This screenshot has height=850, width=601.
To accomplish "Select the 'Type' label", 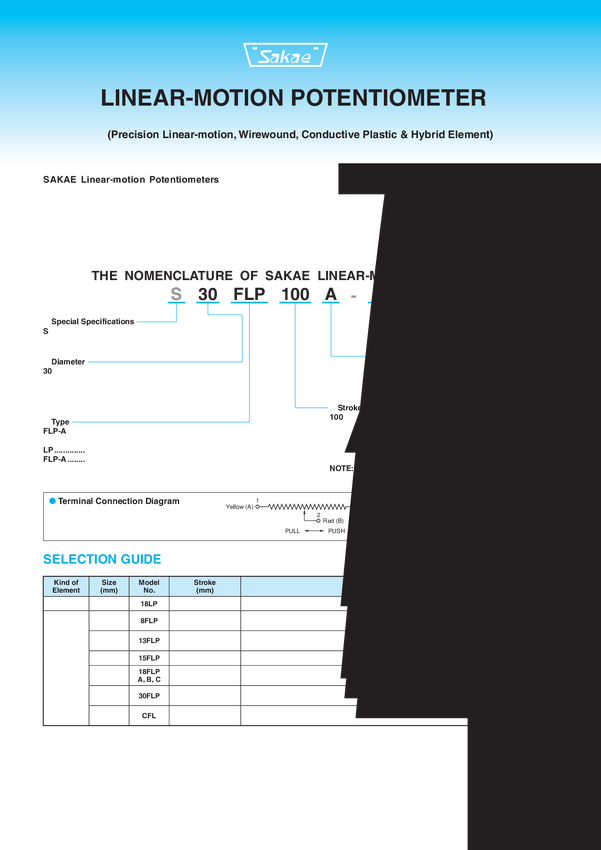I will click(60, 422).
